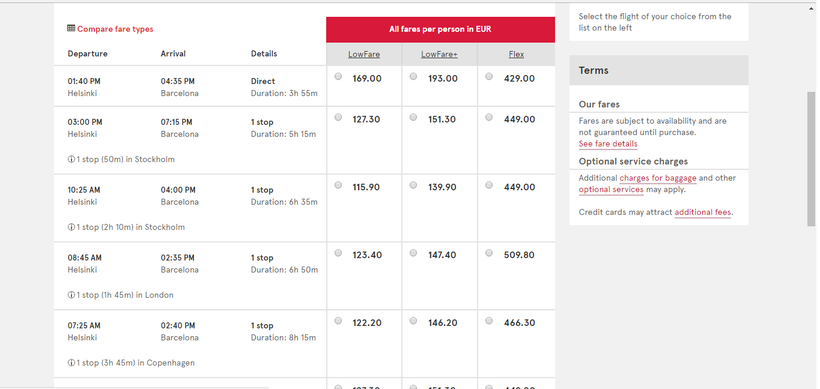Click the page vertical scrollbar thumb
Image resolution: width=820 pixels, height=389 pixels.
[811, 159]
